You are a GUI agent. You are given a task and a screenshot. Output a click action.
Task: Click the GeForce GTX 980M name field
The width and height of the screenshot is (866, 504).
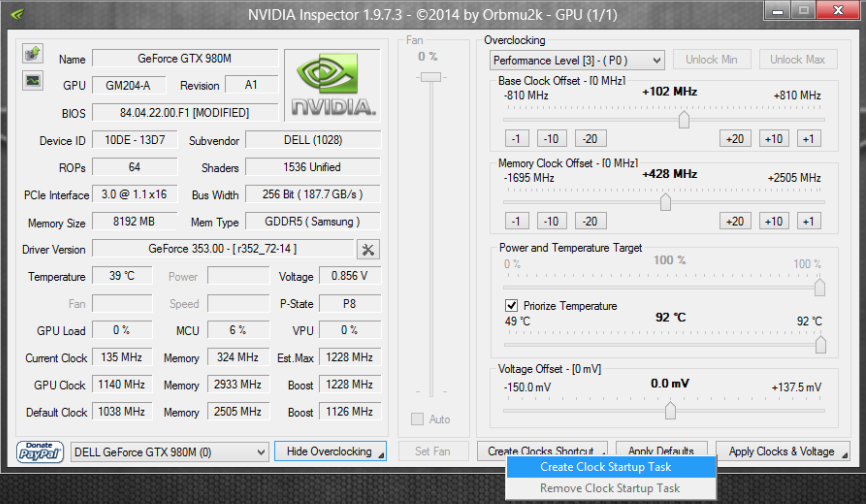(184, 59)
